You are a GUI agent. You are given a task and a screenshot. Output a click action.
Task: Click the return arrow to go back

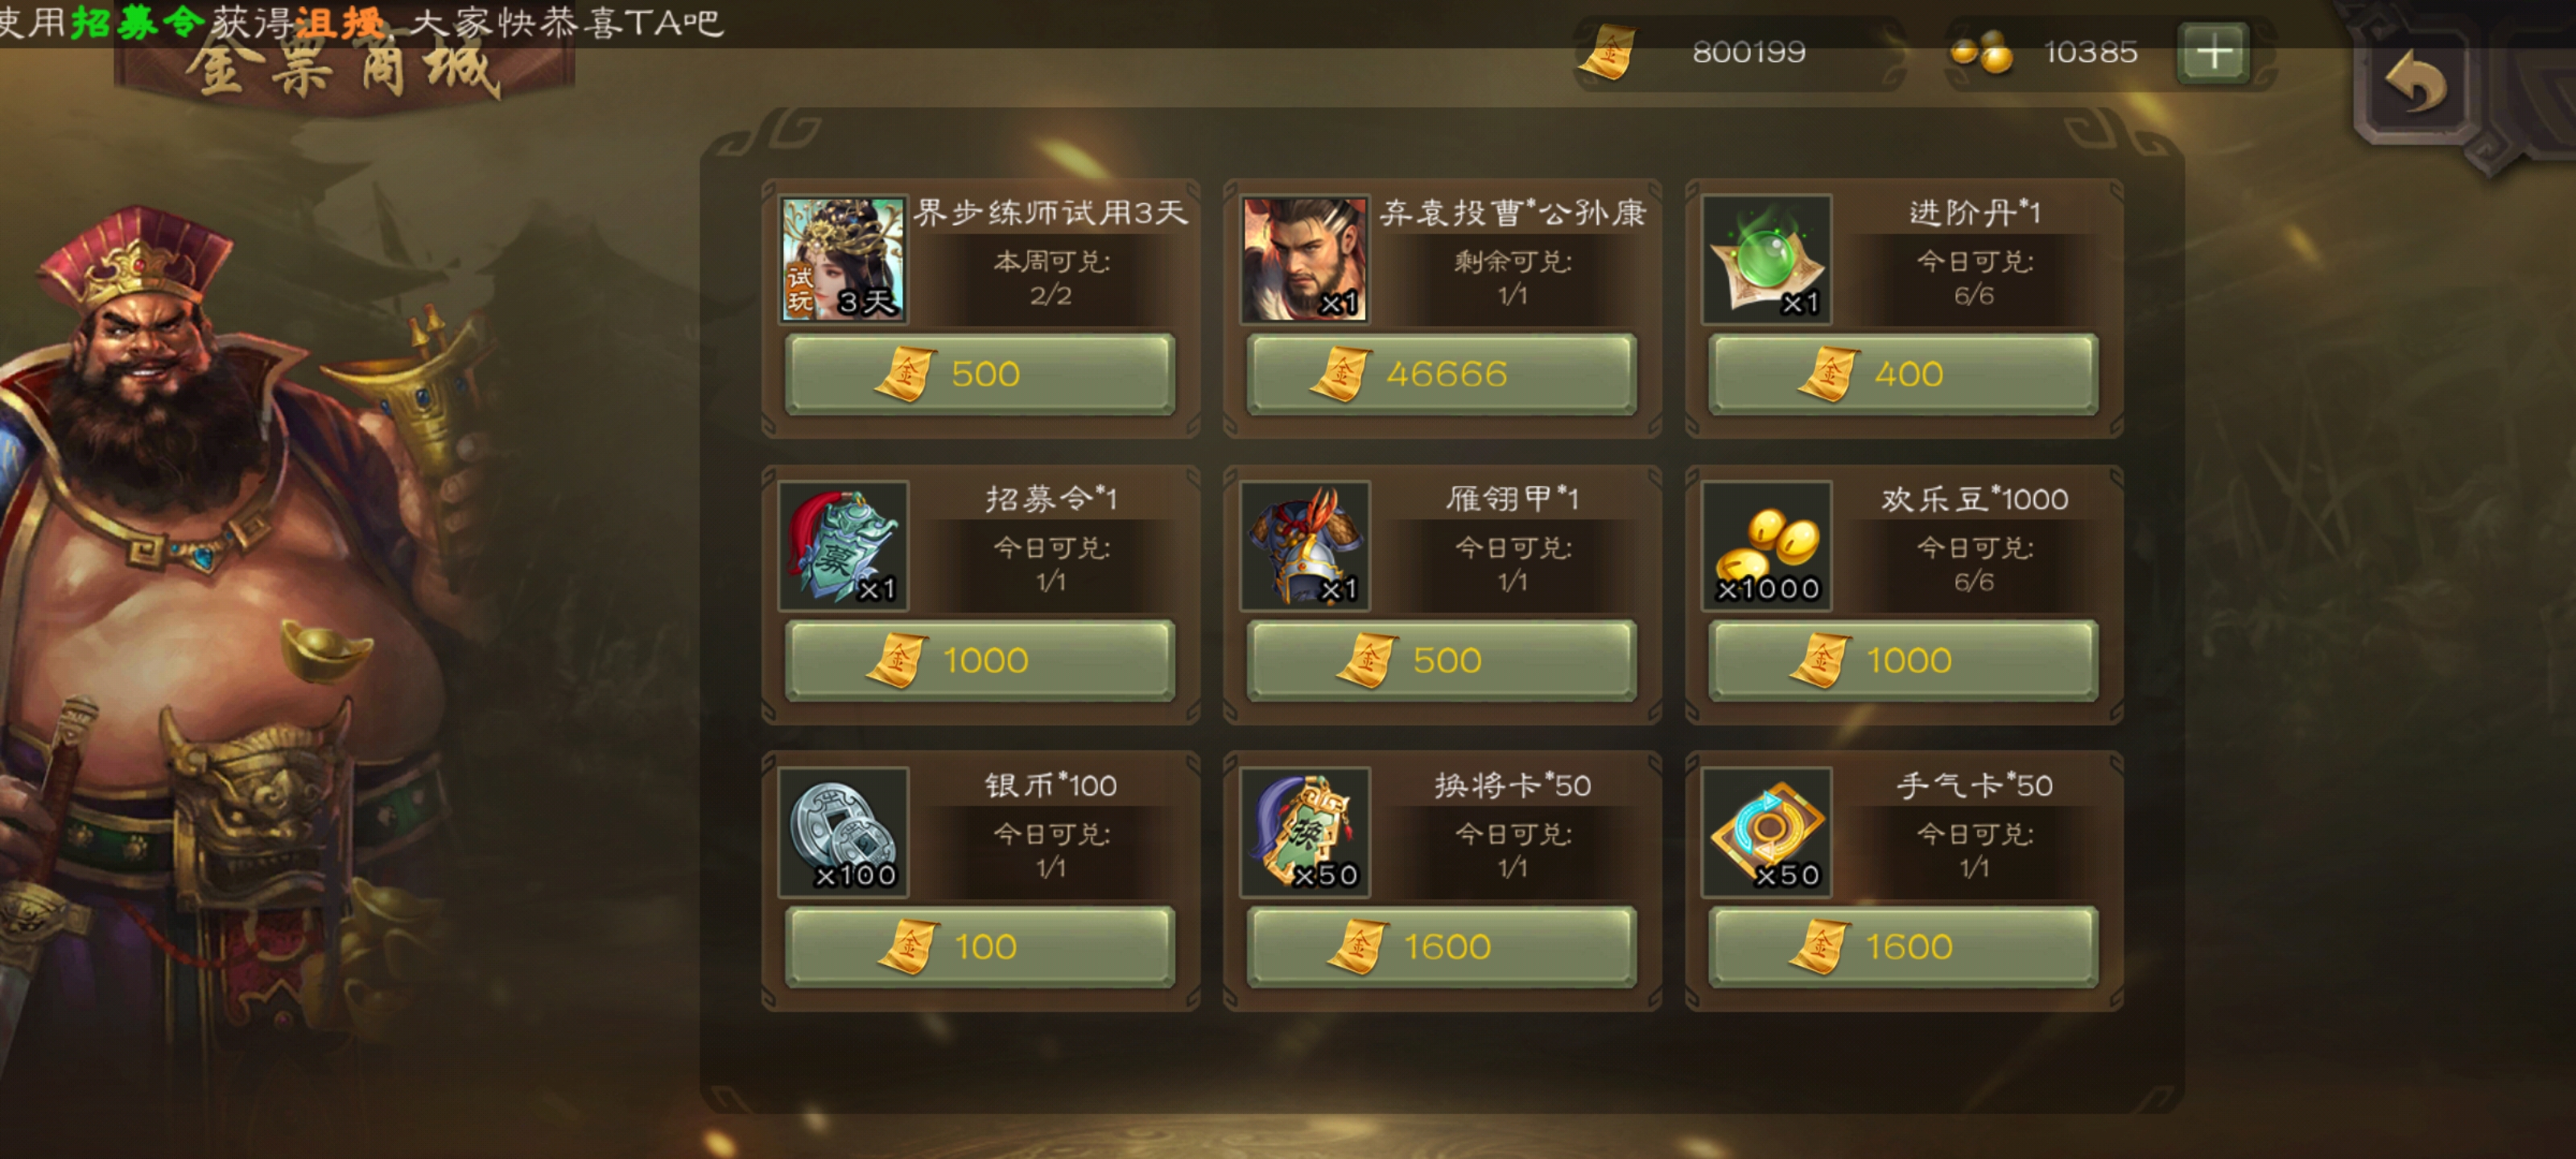tap(2415, 83)
